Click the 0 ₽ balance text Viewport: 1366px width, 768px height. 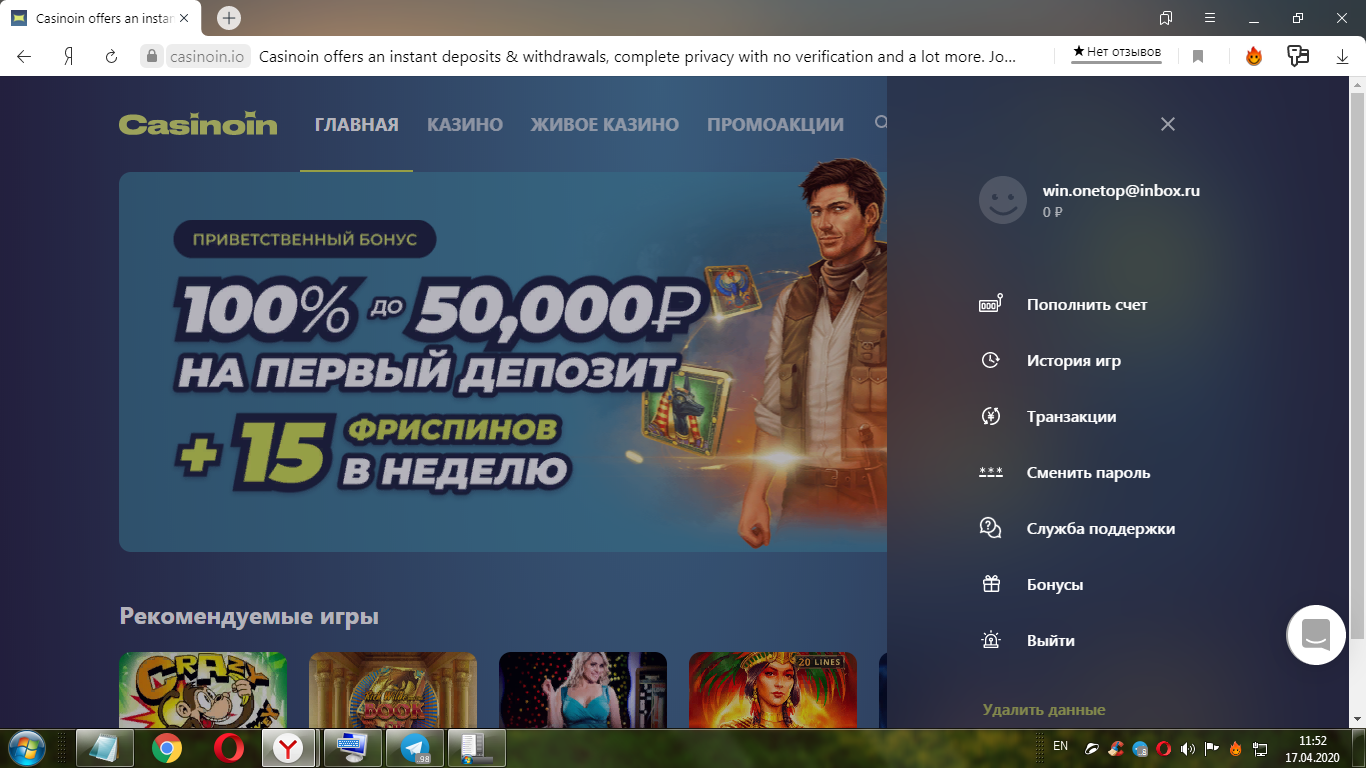pos(1053,212)
